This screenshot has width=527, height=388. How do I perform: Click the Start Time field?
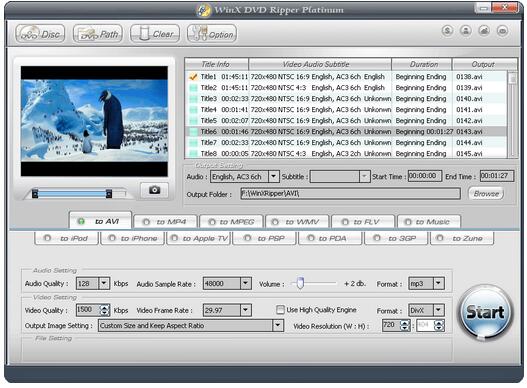click(x=425, y=176)
